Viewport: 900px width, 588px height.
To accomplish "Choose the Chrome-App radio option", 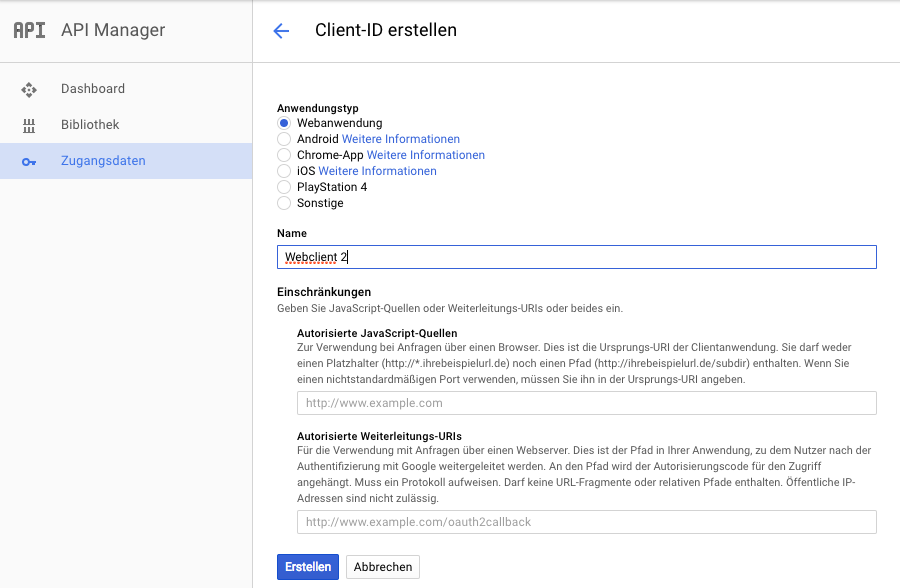I will pyautogui.click(x=284, y=155).
